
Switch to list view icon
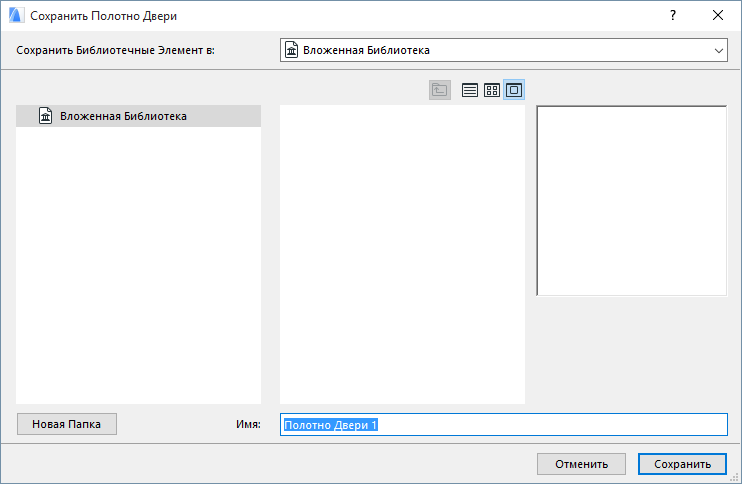pos(469,90)
